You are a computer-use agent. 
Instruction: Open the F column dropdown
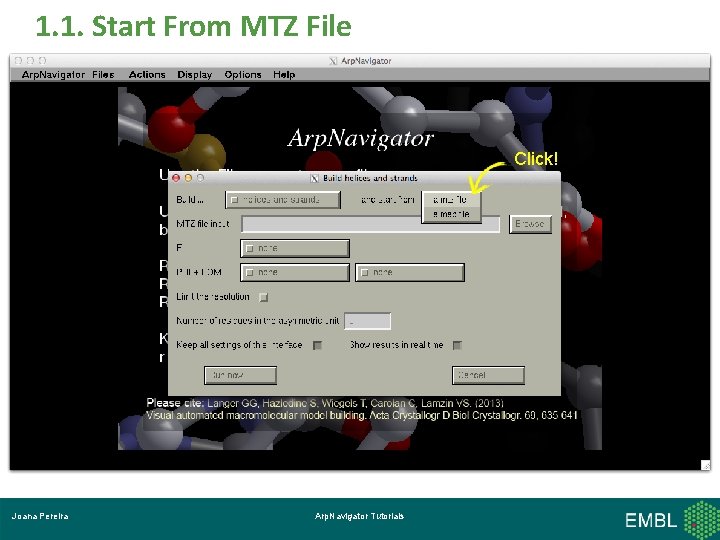[295, 248]
